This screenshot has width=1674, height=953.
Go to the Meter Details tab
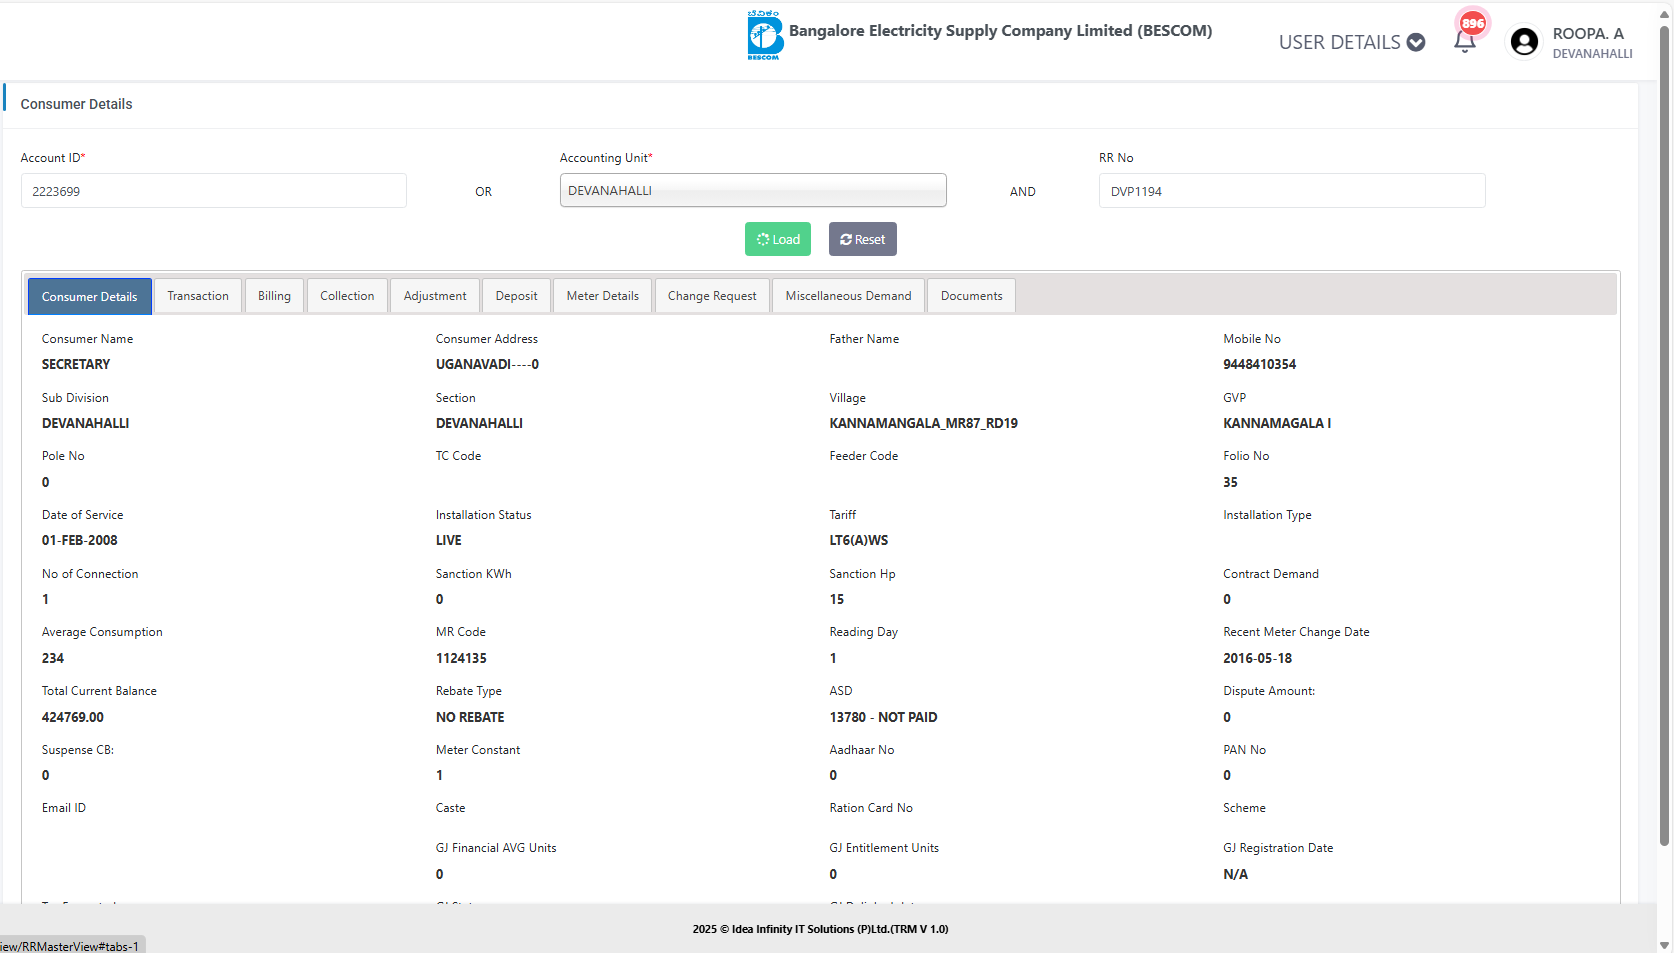click(x=603, y=296)
